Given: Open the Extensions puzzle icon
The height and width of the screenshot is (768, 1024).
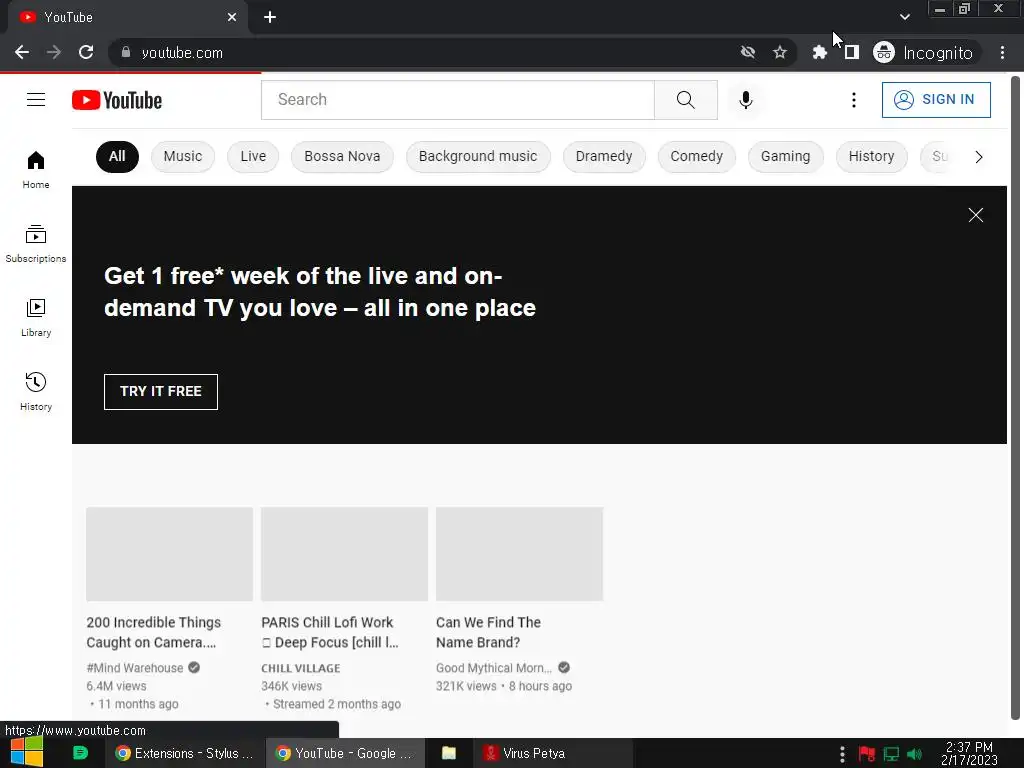Looking at the screenshot, I should [x=819, y=52].
